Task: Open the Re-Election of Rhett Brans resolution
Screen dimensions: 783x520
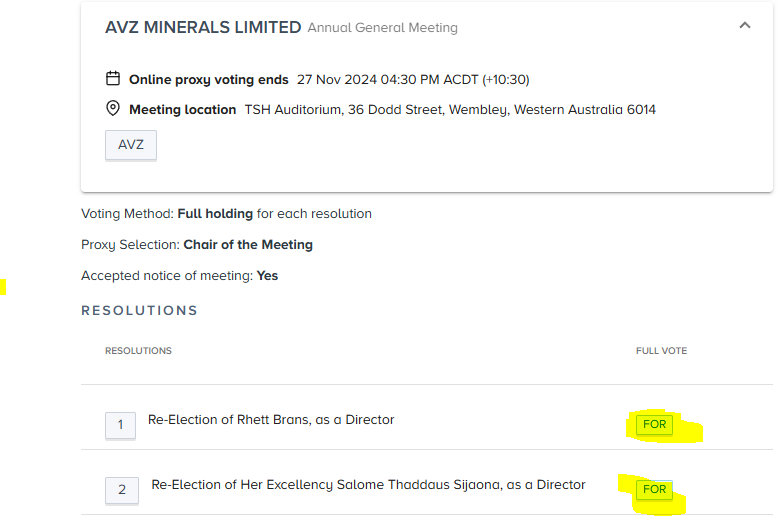Action: point(271,420)
